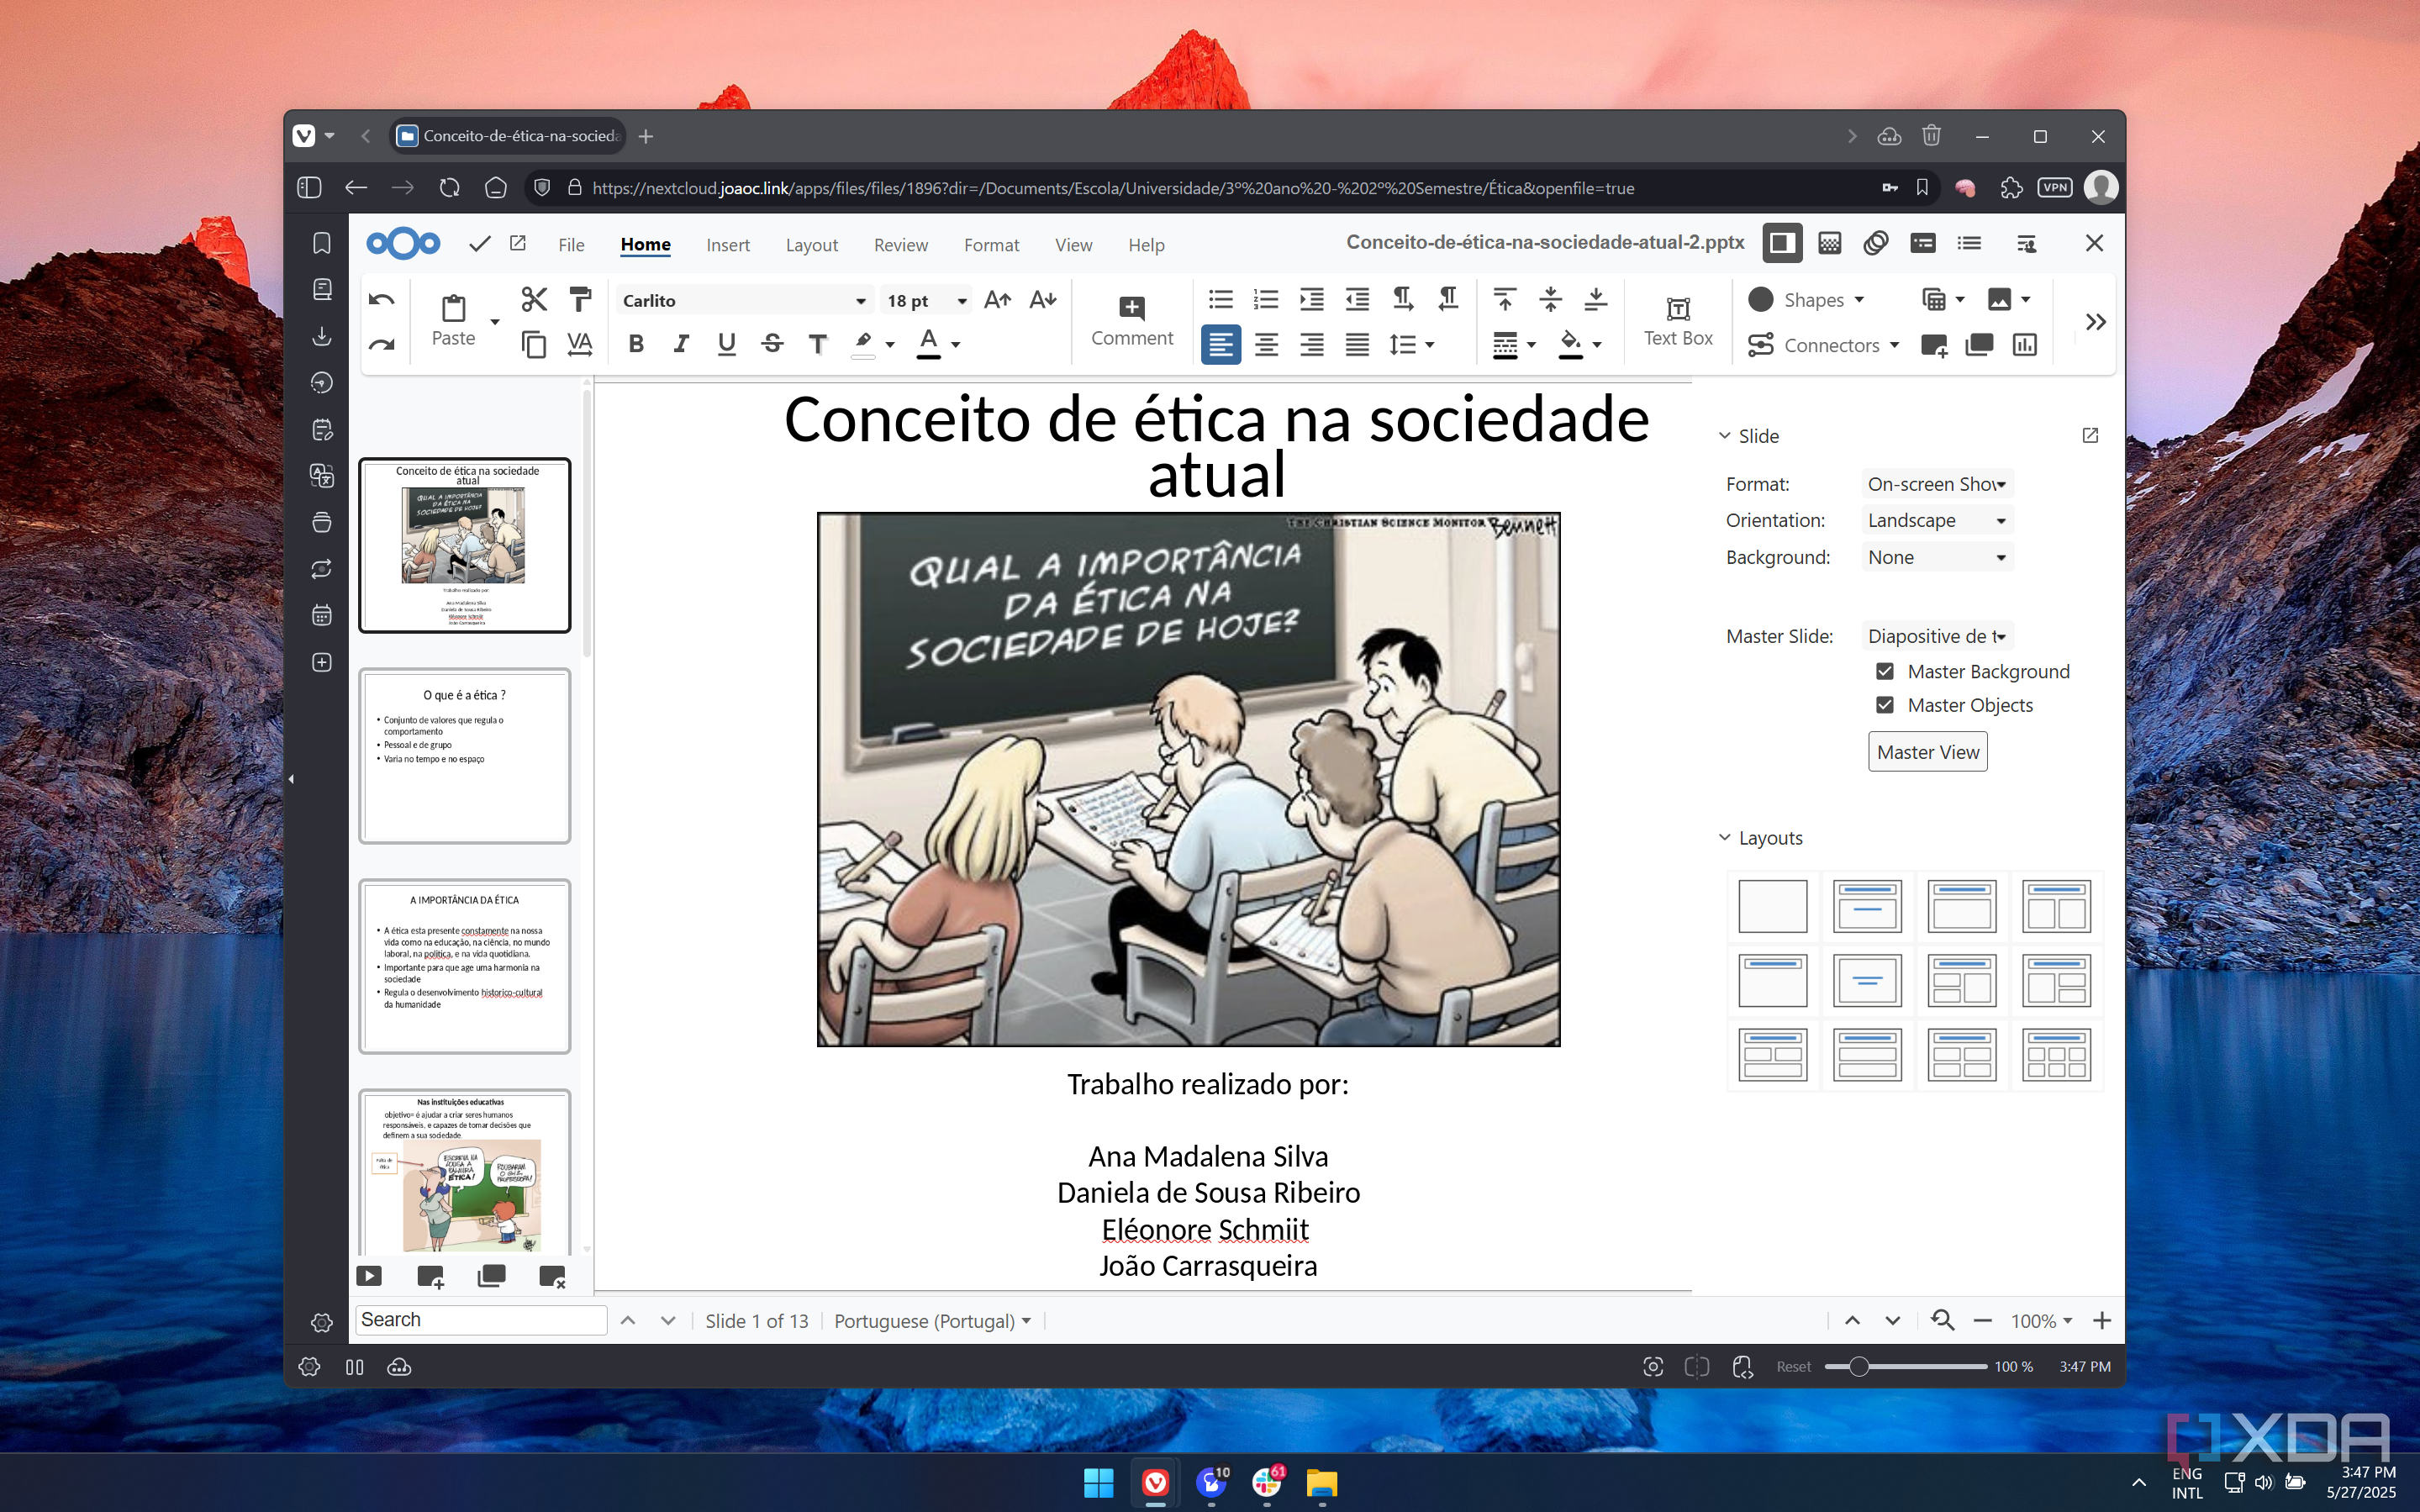Uncheck Master Objects checkbox
This screenshot has width=2420, height=1512.
click(x=1885, y=705)
